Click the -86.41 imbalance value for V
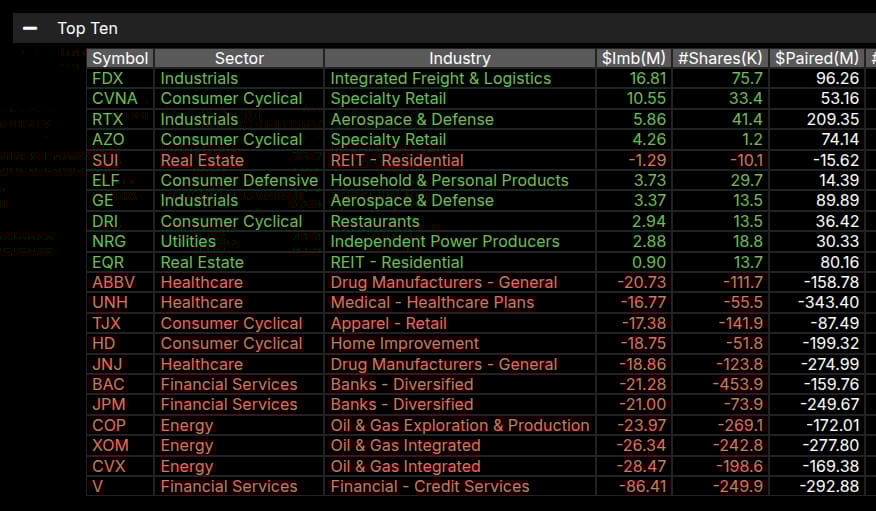Image resolution: width=876 pixels, height=511 pixels. pyautogui.click(x=634, y=486)
